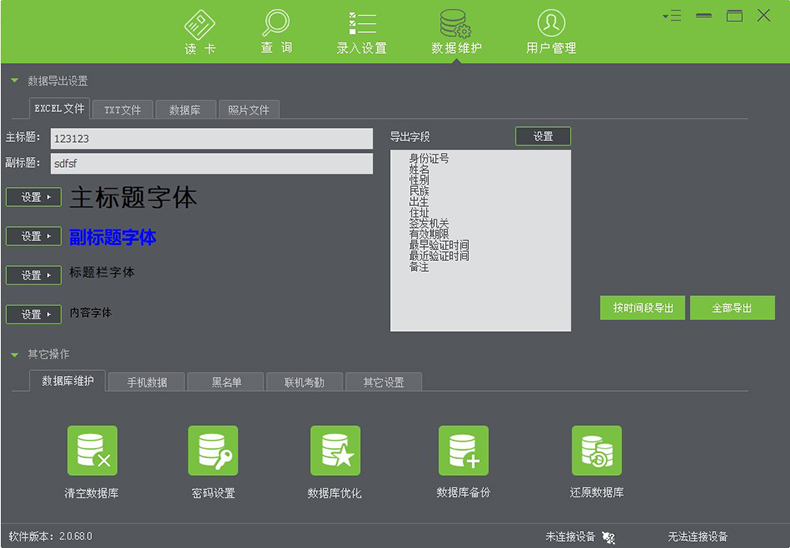Open the 录入设置 entry settings
The width and height of the screenshot is (790, 548).
point(361,30)
